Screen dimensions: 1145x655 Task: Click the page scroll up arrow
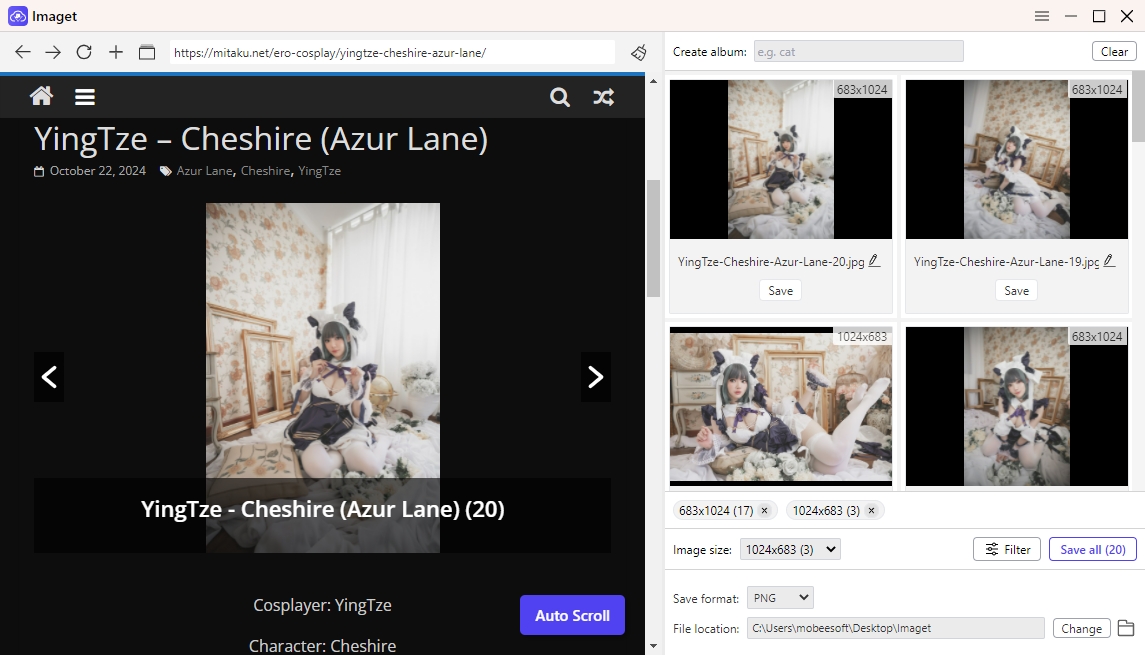pos(653,81)
